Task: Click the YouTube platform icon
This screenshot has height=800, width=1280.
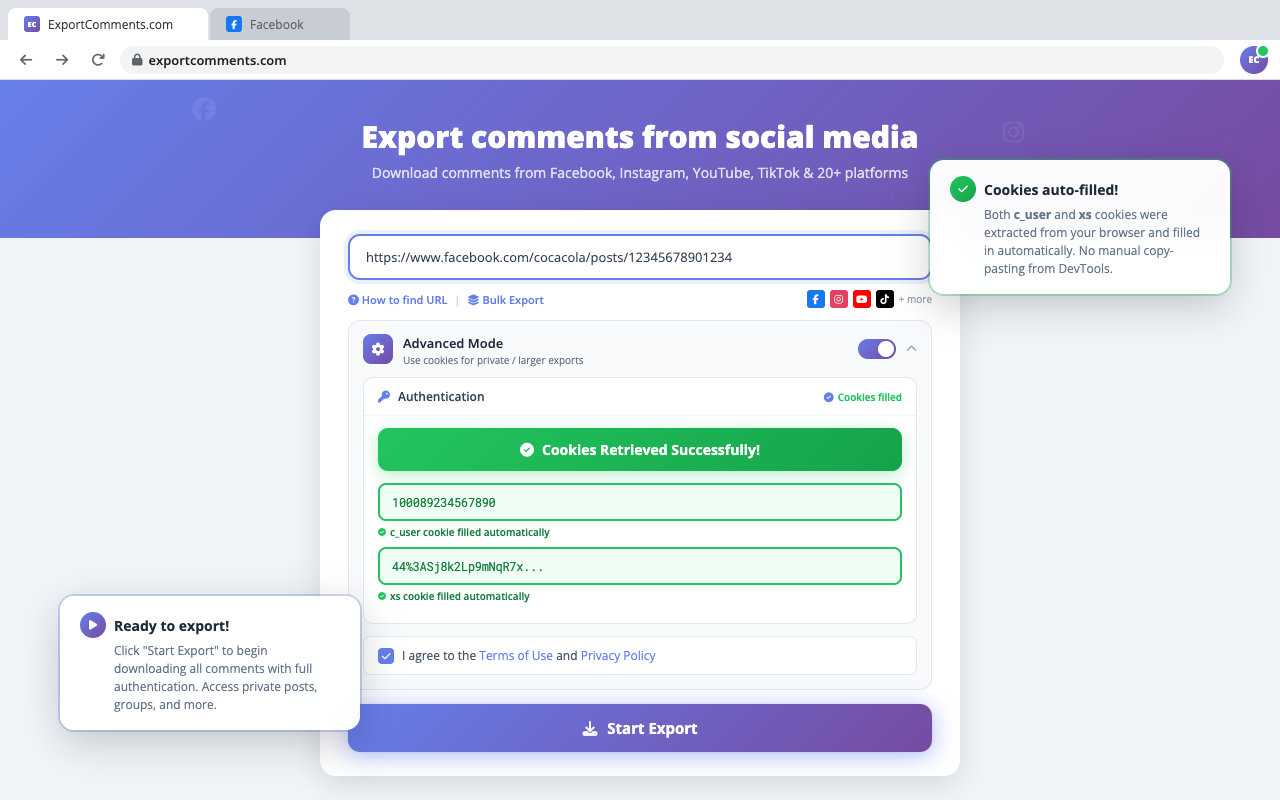Action: (x=862, y=299)
